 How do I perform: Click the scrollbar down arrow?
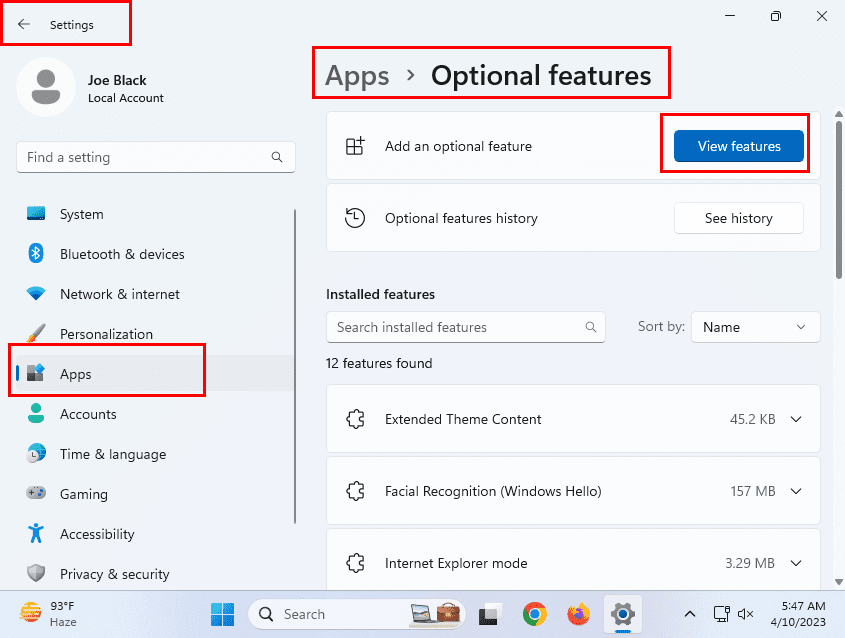839,581
